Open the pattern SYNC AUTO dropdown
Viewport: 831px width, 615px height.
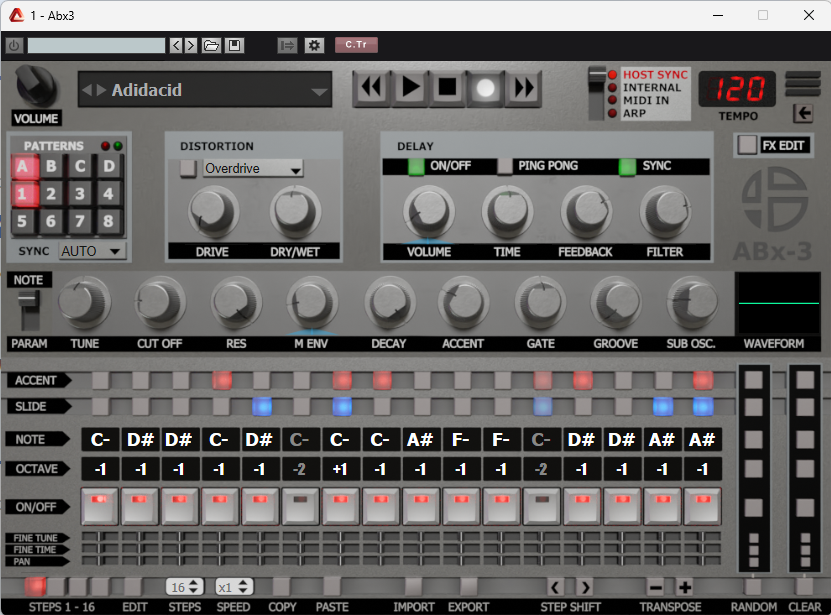(92, 251)
